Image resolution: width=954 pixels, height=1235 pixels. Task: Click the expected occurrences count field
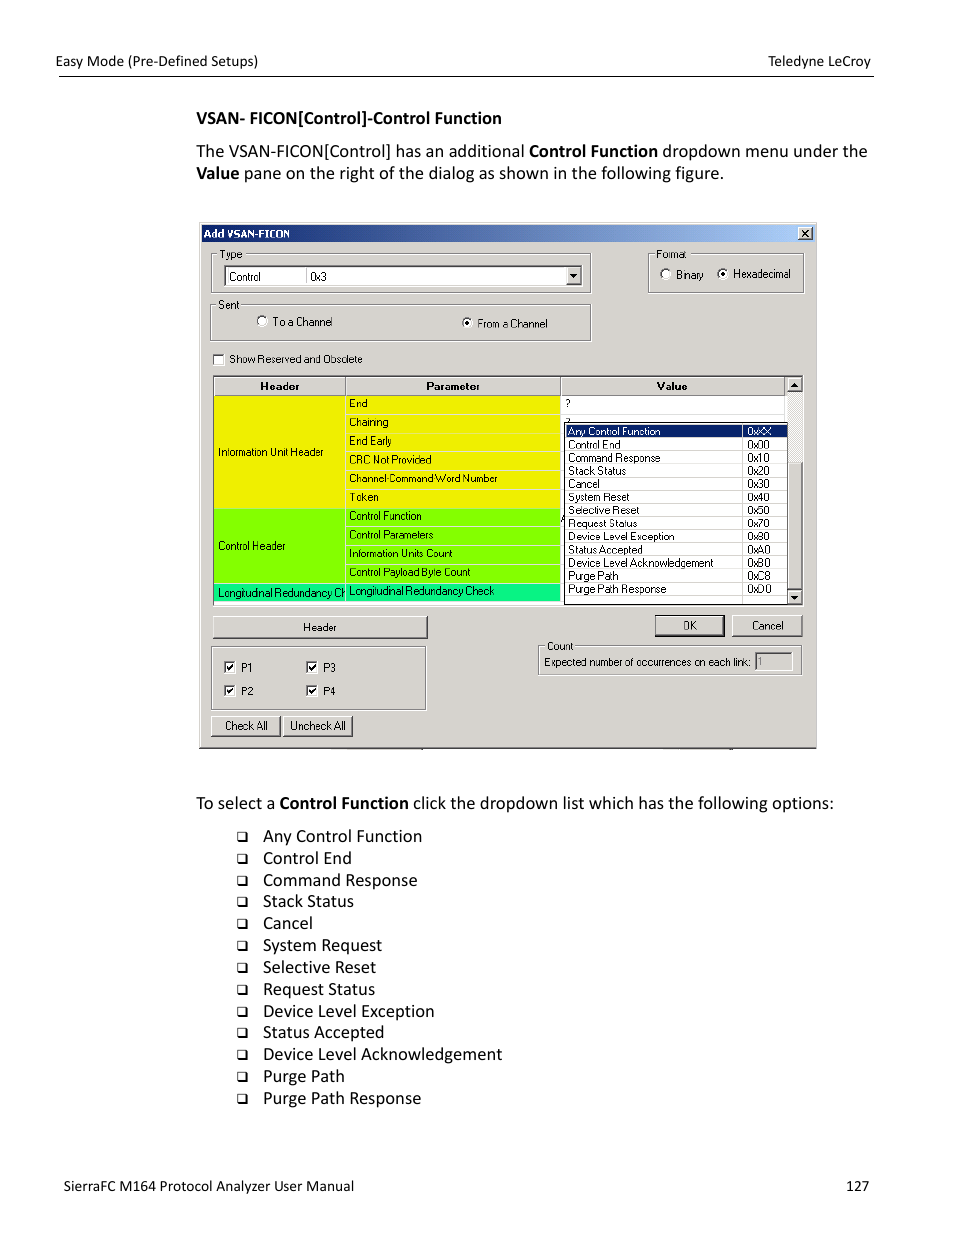click(774, 661)
